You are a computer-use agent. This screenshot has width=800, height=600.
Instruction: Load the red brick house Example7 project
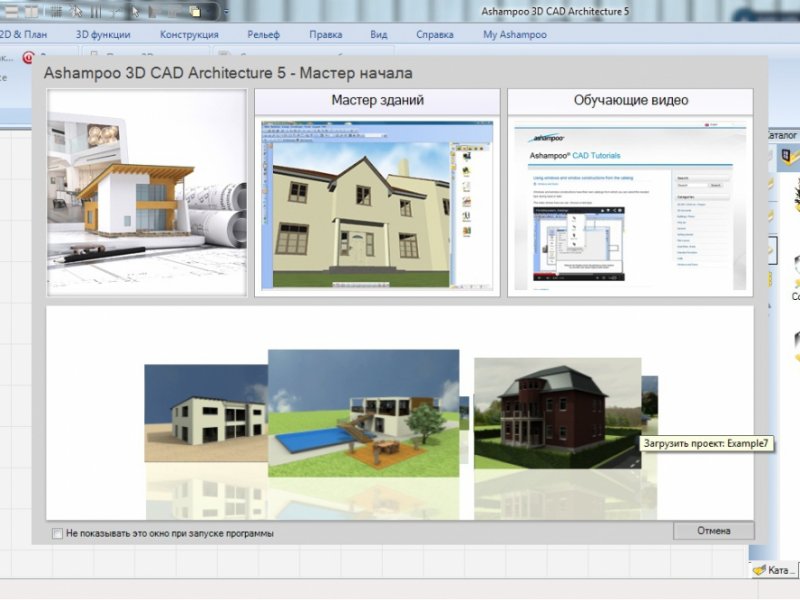click(557, 413)
